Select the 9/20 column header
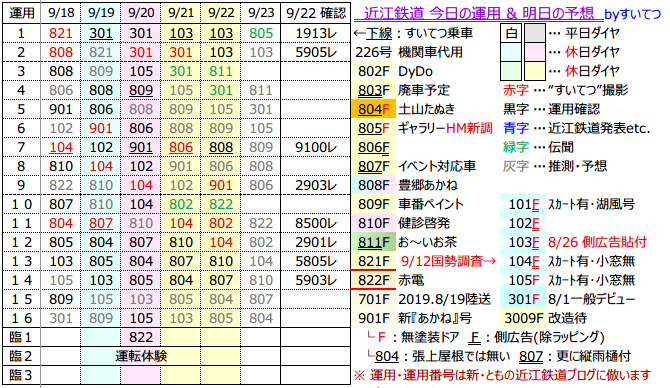670x388 pixels. 141,13
